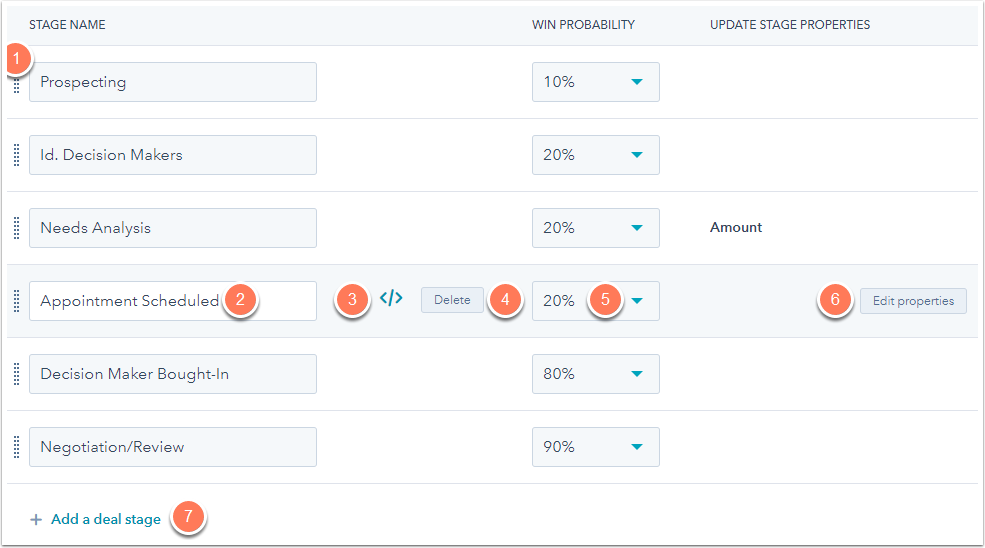Click the code icon for Appointment Scheduled
This screenshot has width=985, height=548.
click(391, 298)
